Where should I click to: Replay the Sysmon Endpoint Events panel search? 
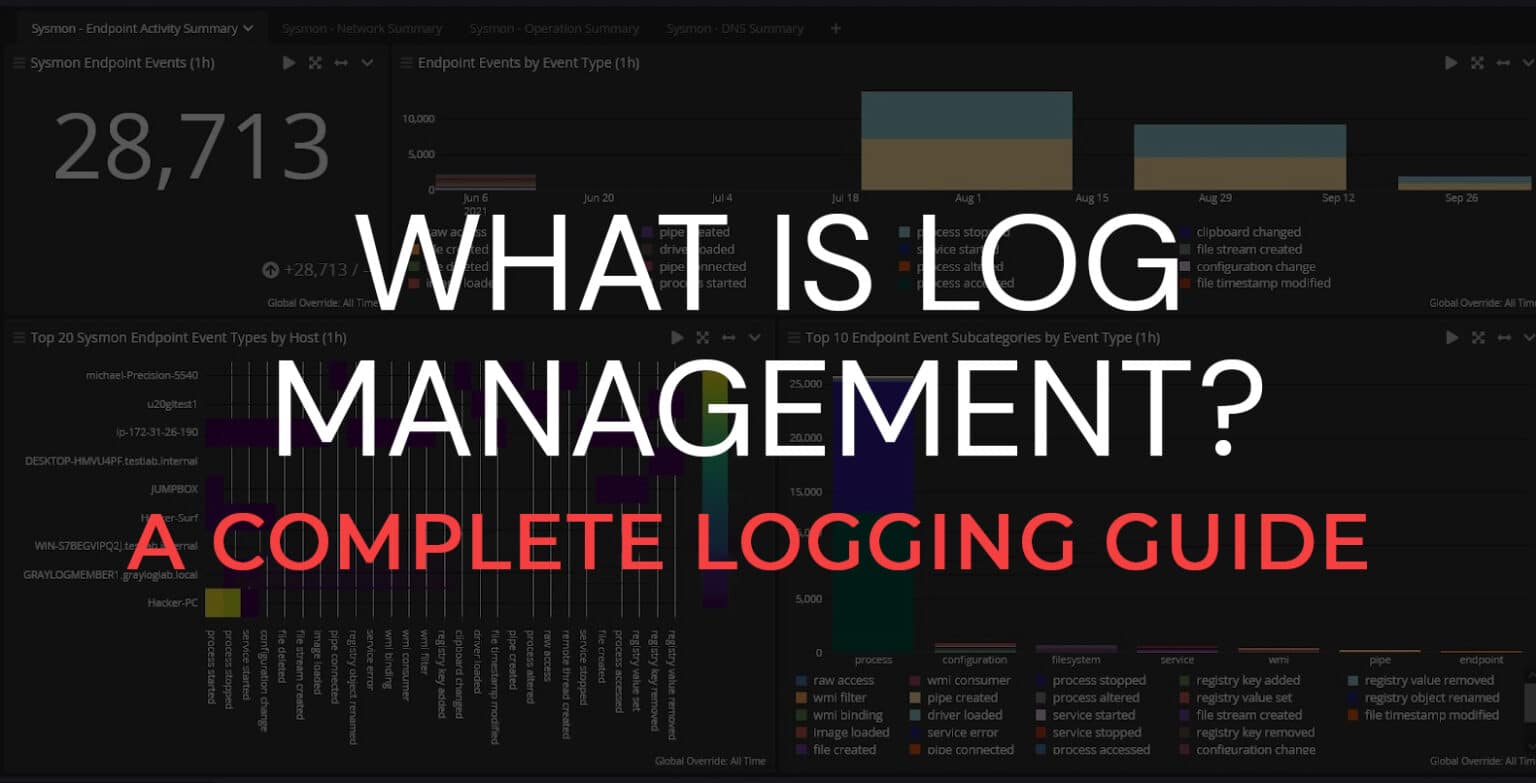point(288,62)
